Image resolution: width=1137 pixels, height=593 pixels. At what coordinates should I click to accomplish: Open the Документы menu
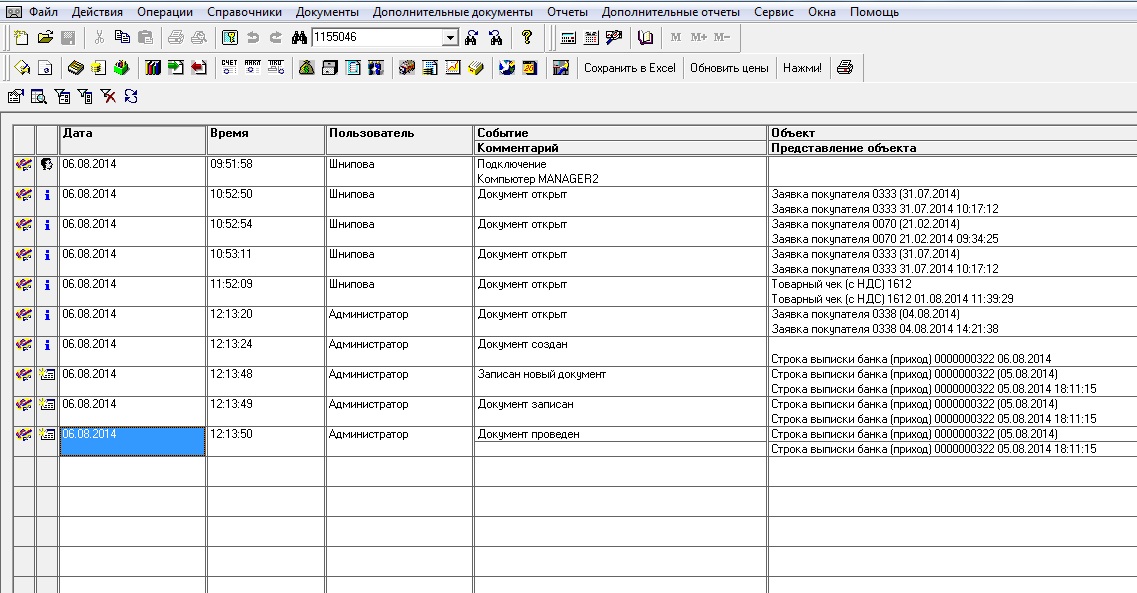327,12
